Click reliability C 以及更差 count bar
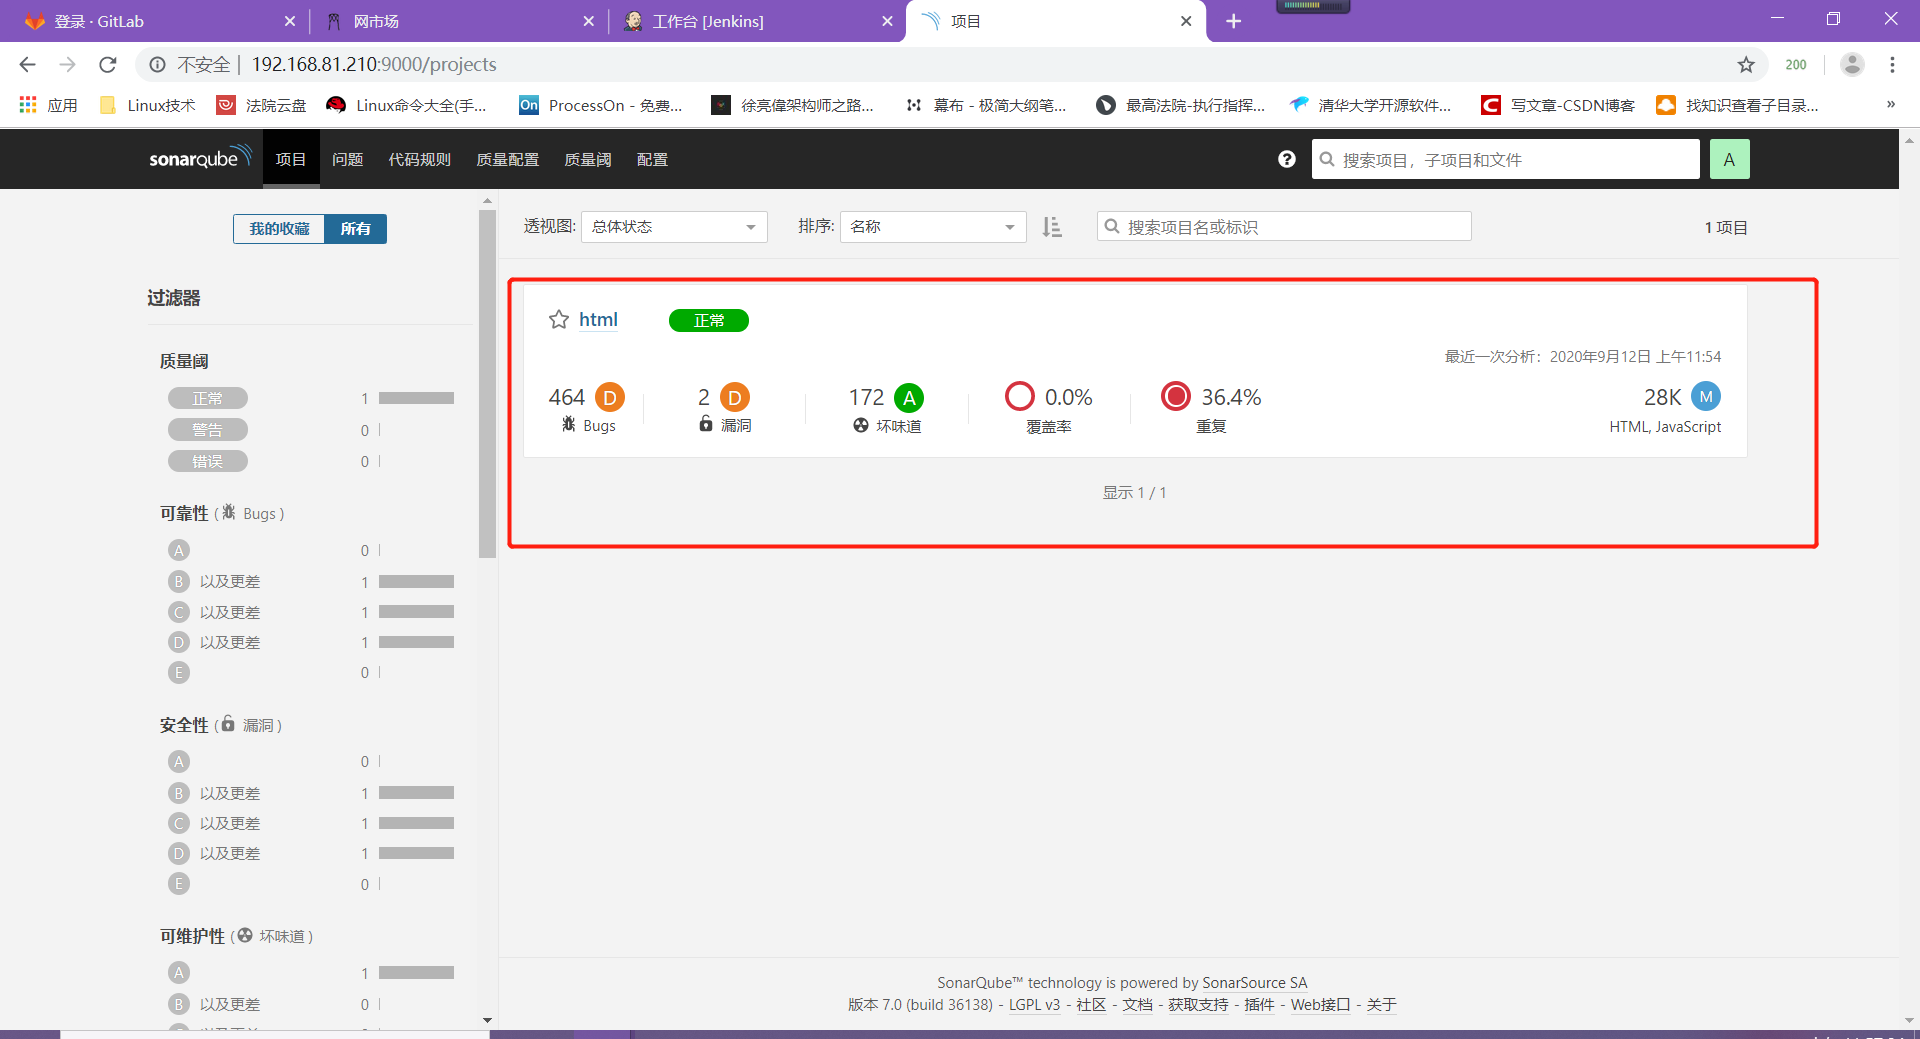Image resolution: width=1920 pixels, height=1039 pixels. 416,611
